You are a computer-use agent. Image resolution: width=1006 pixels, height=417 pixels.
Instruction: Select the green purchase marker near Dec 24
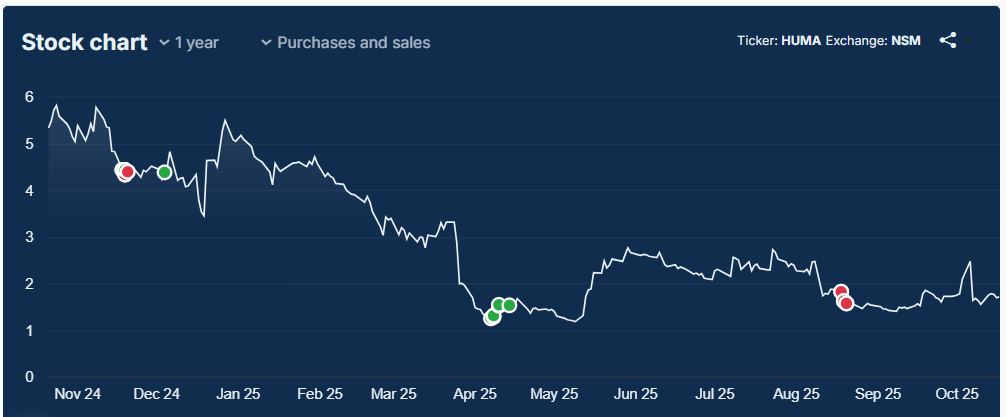[x=165, y=172]
